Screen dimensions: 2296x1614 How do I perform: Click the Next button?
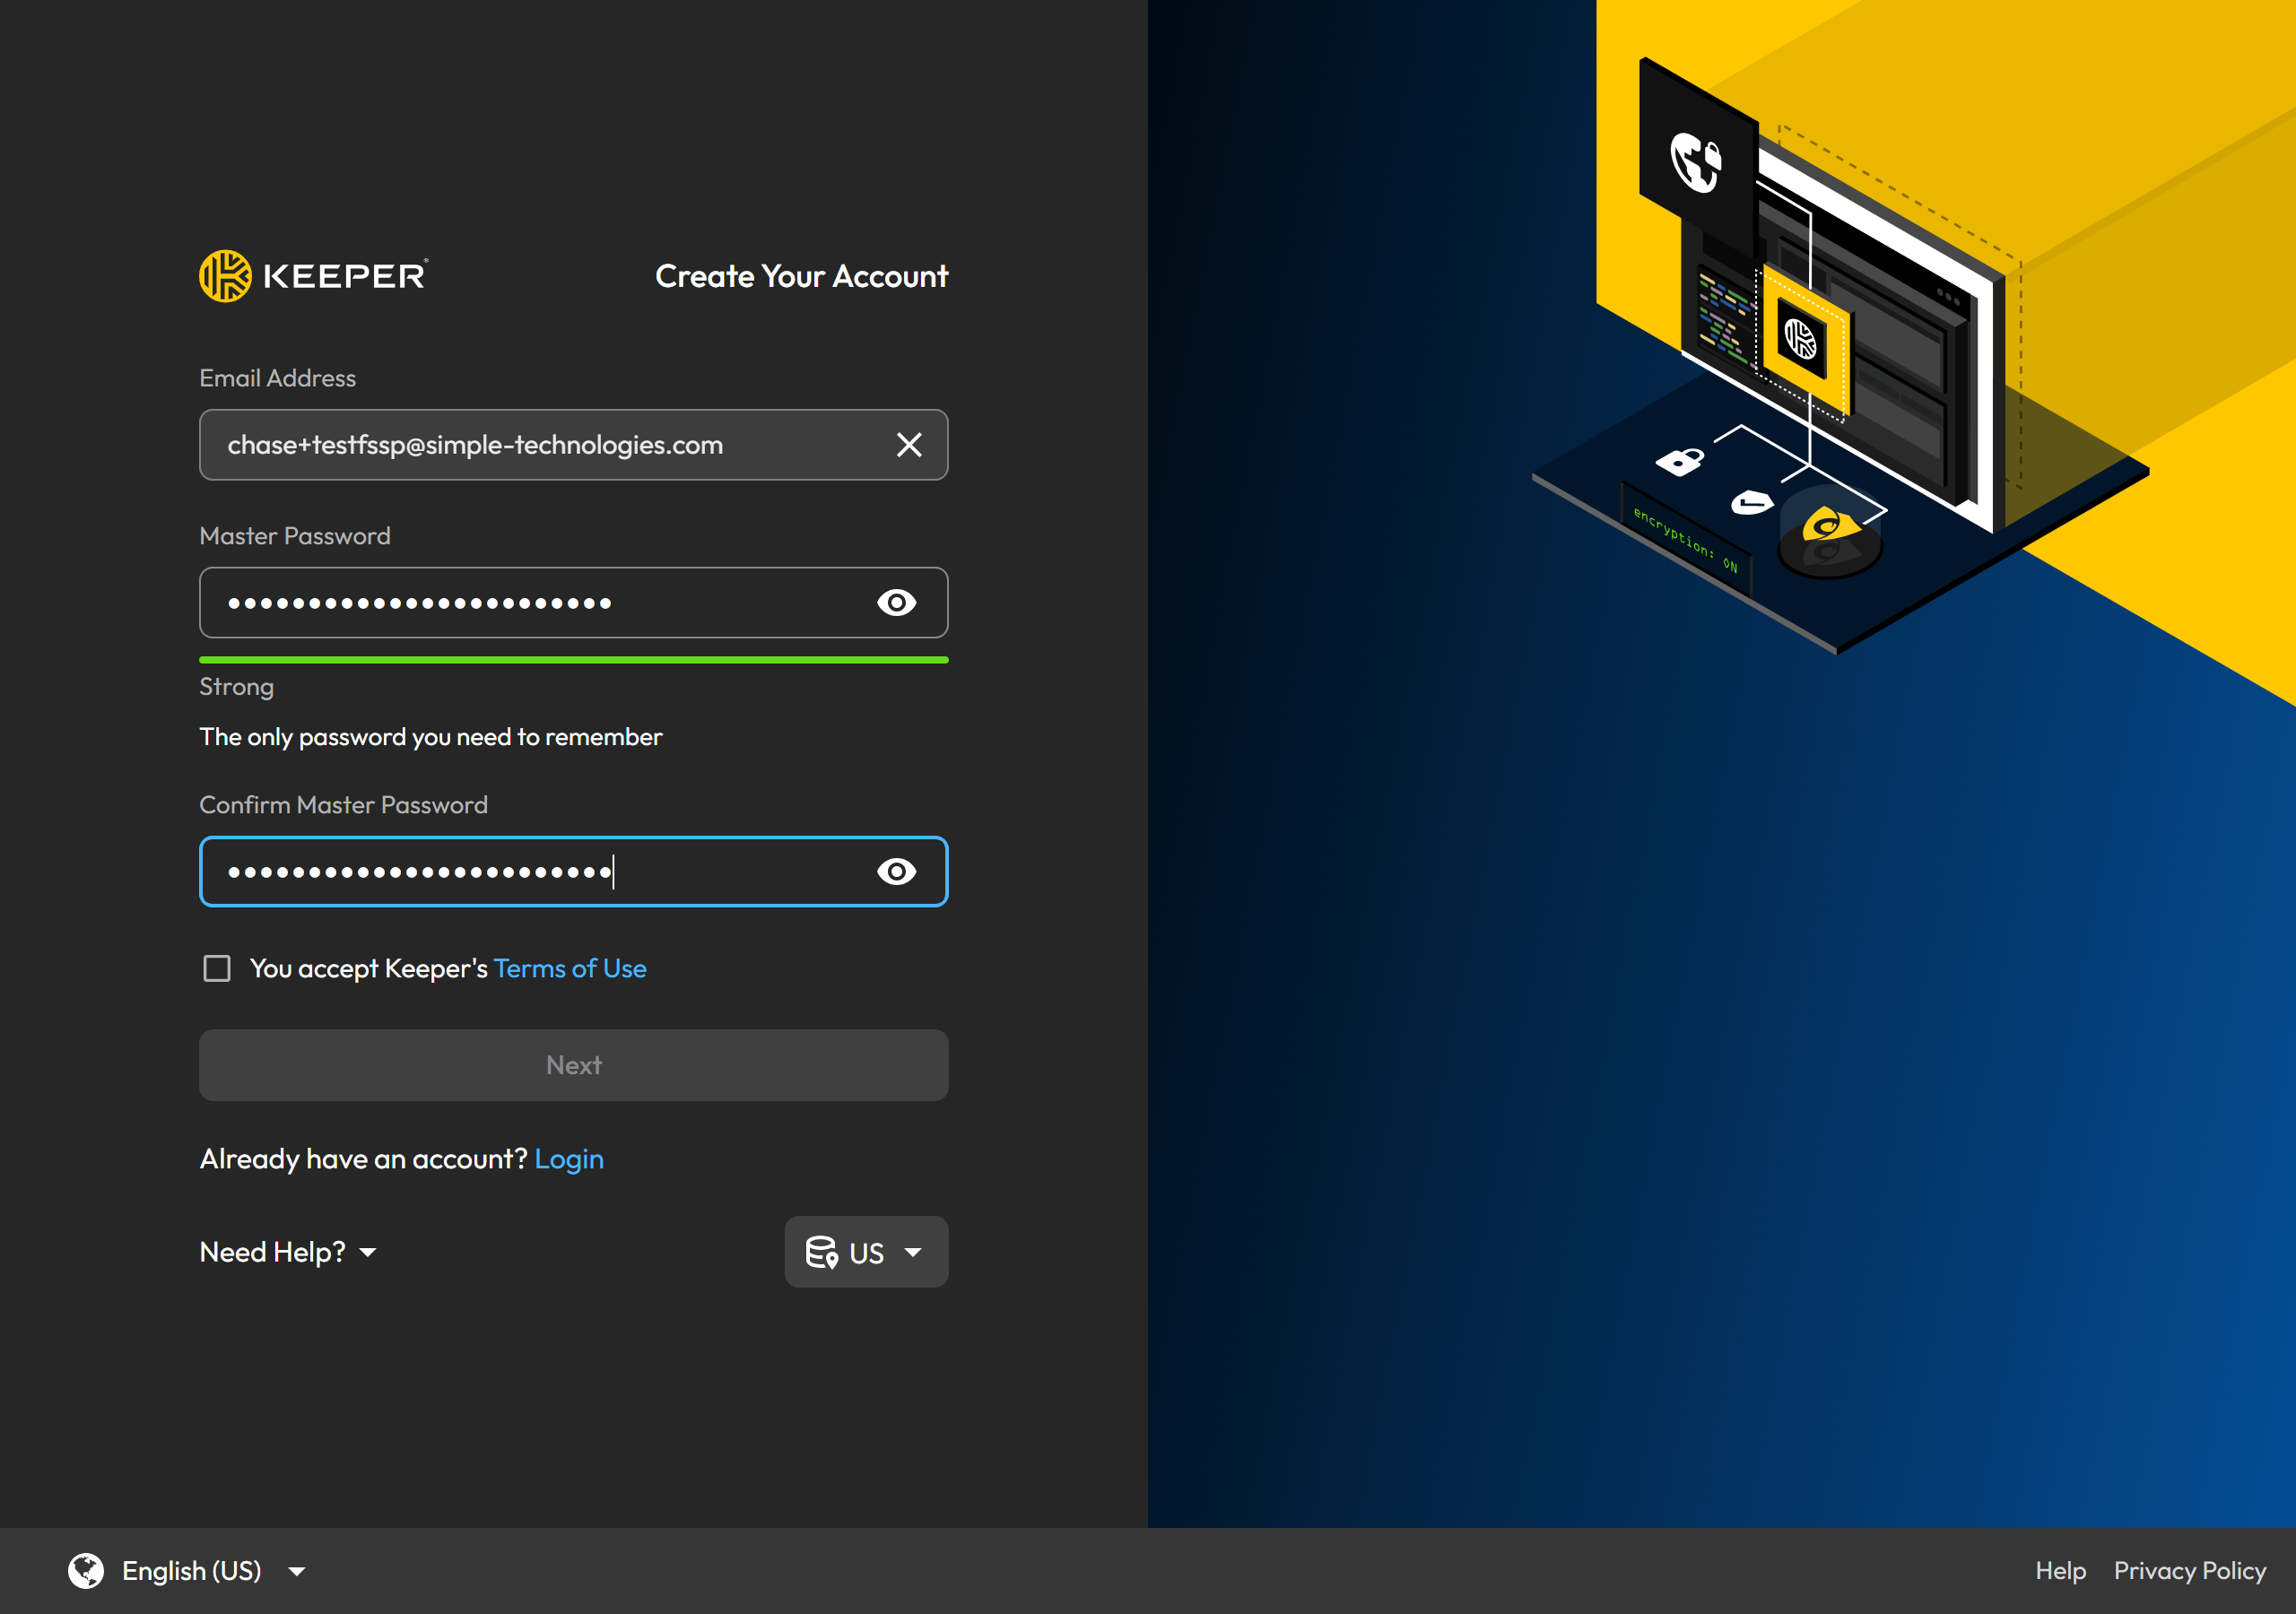pyautogui.click(x=574, y=1065)
